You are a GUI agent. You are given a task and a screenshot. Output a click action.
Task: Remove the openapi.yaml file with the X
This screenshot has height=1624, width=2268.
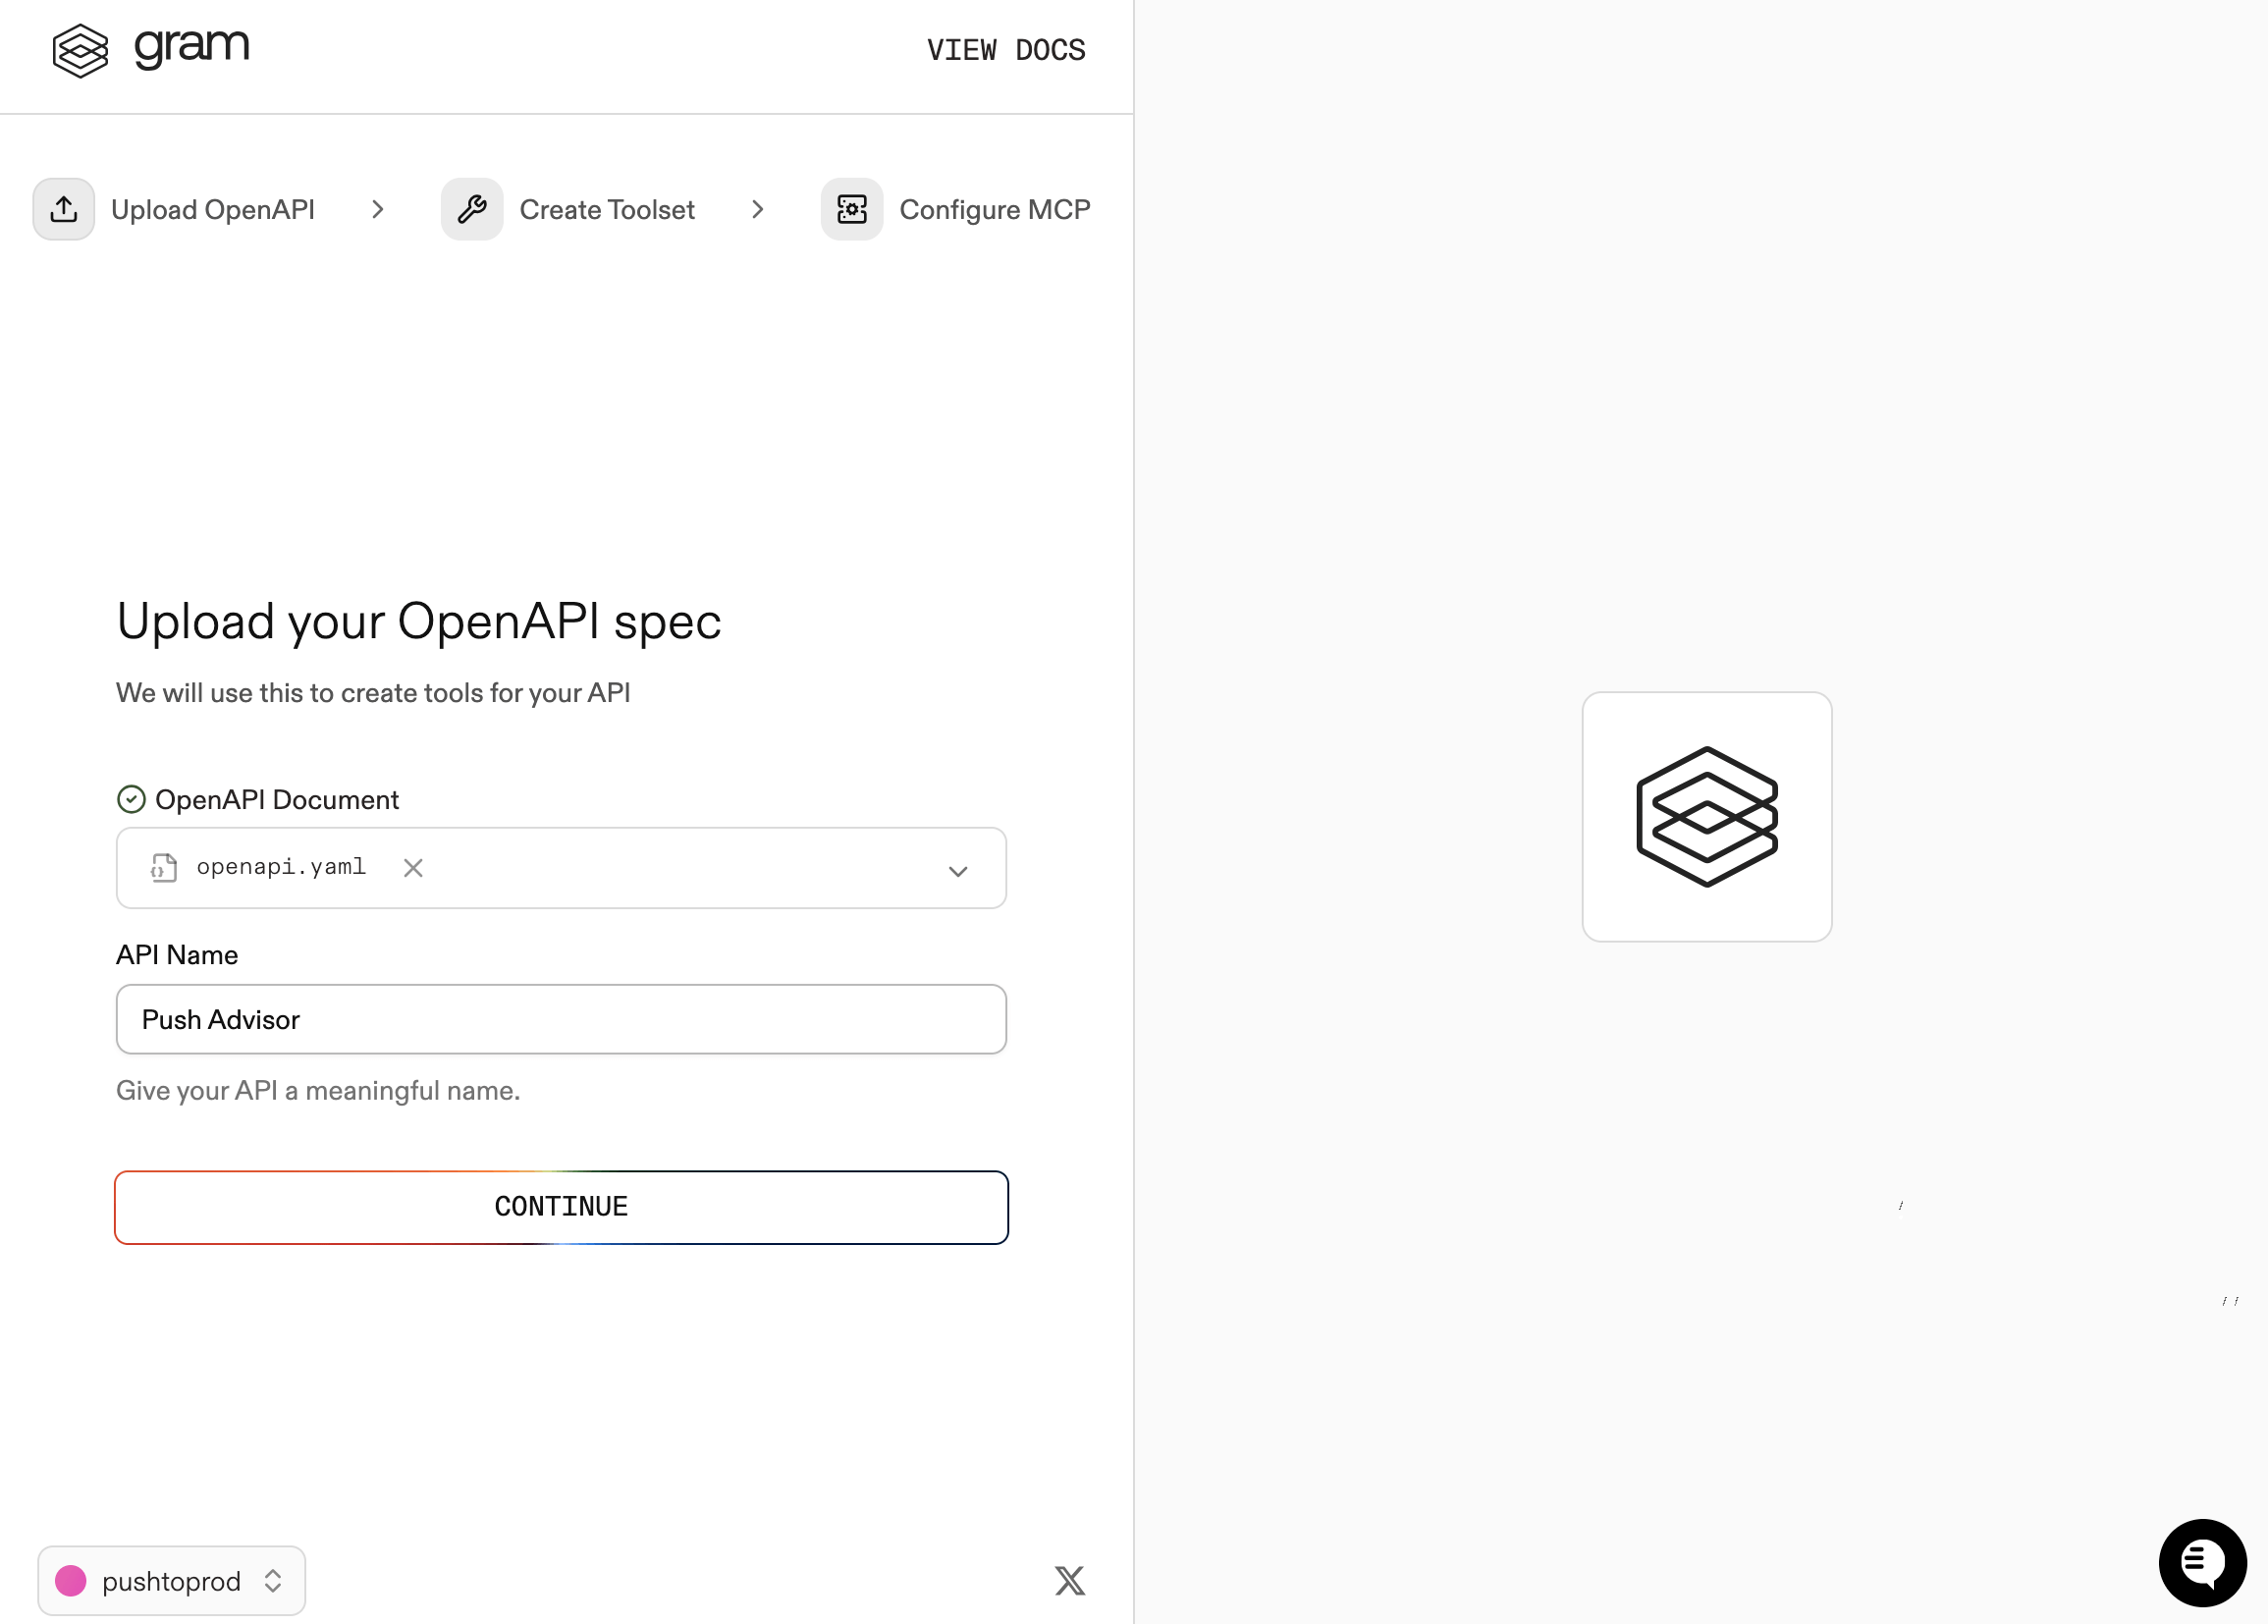click(x=412, y=868)
